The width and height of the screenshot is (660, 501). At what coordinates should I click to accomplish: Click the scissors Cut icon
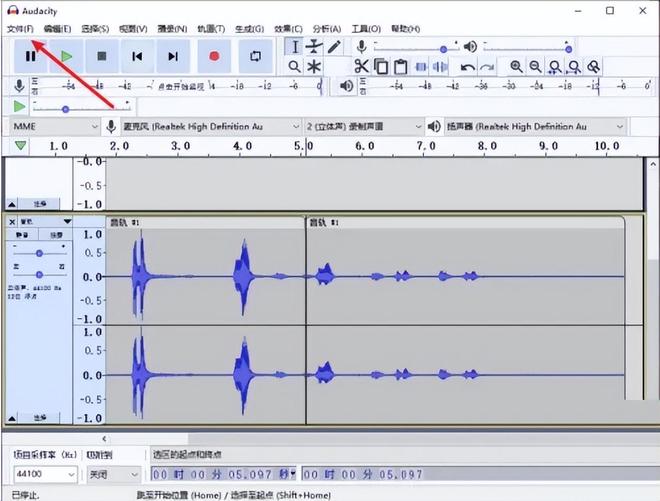point(362,66)
